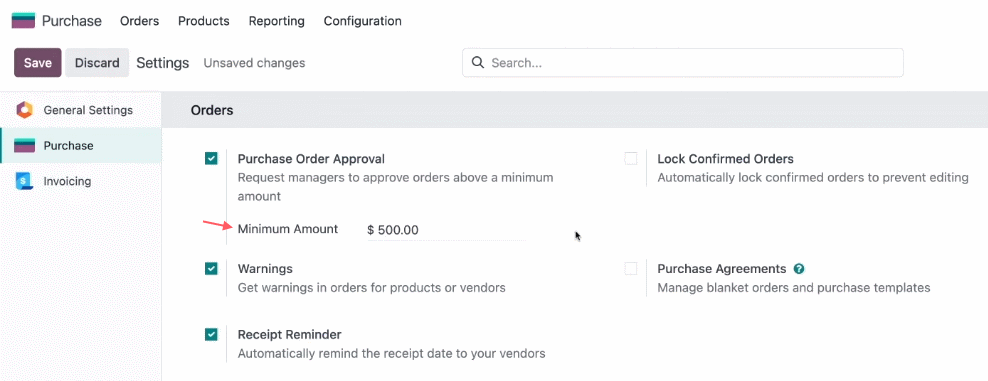Focus the settings Search box
Viewport: 988px width, 381px height.
(682, 63)
